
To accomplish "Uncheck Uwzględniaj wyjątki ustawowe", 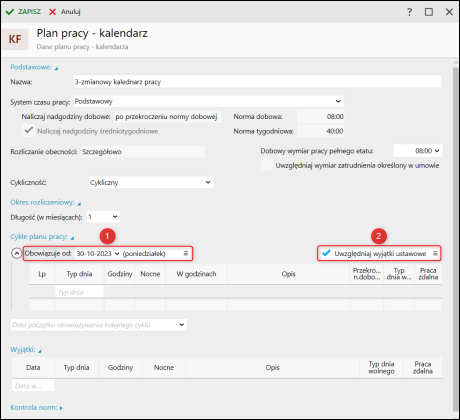I will pyautogui.click(x=326, y=253).
